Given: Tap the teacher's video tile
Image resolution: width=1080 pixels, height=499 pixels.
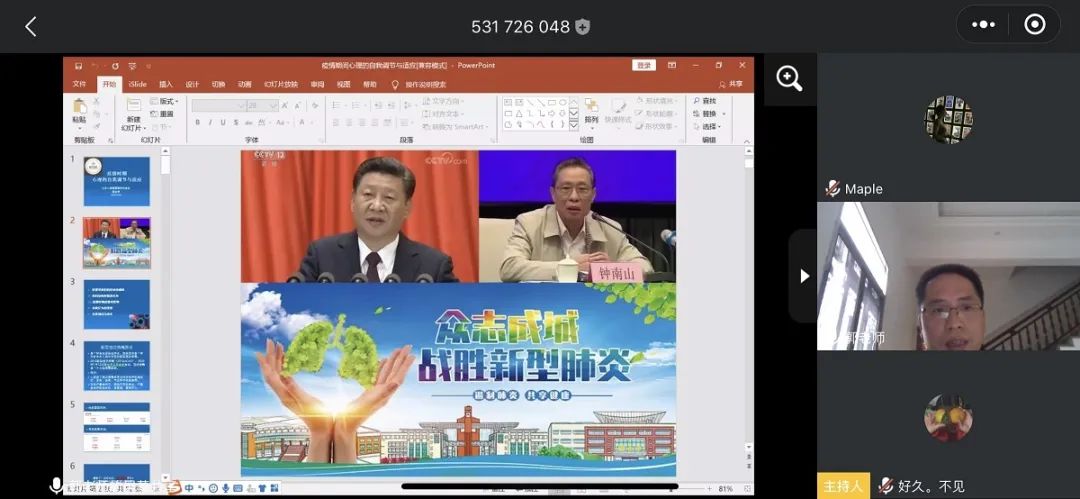Looking at the screenshot, I should click(948, 276).
